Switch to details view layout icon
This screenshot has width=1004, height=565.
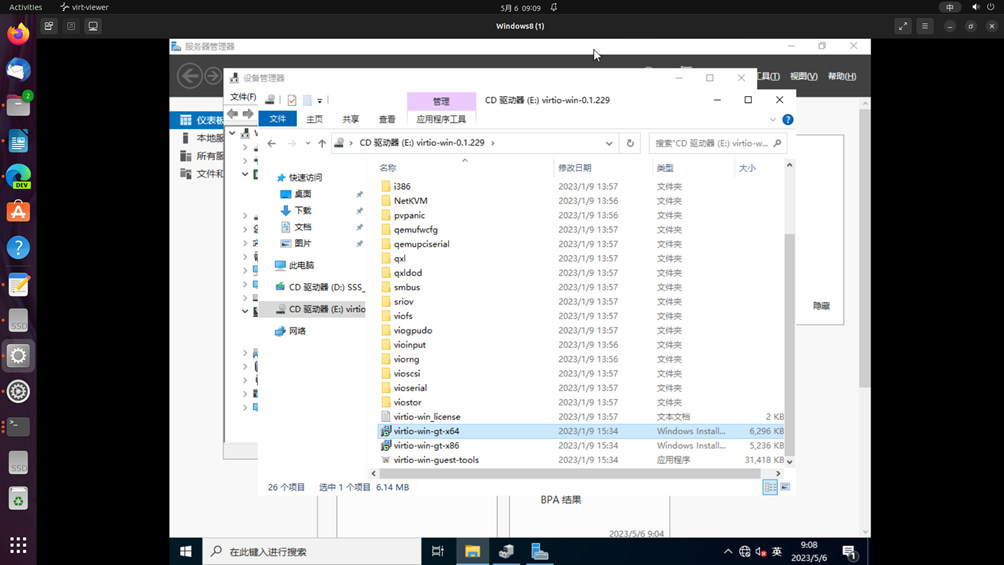click(770, 487)
